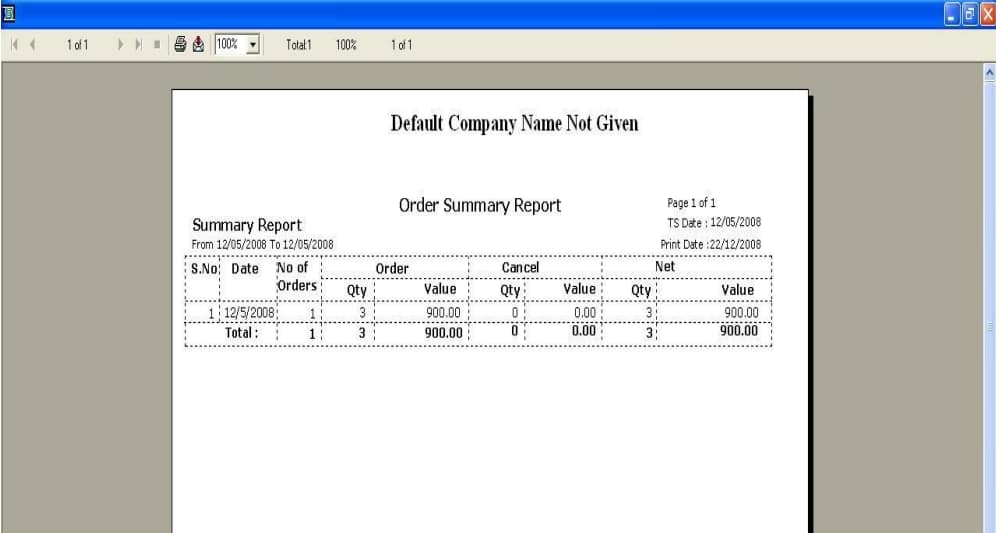Jump to the last report page
Screen dimensions: 996x533
pos(140,45)
